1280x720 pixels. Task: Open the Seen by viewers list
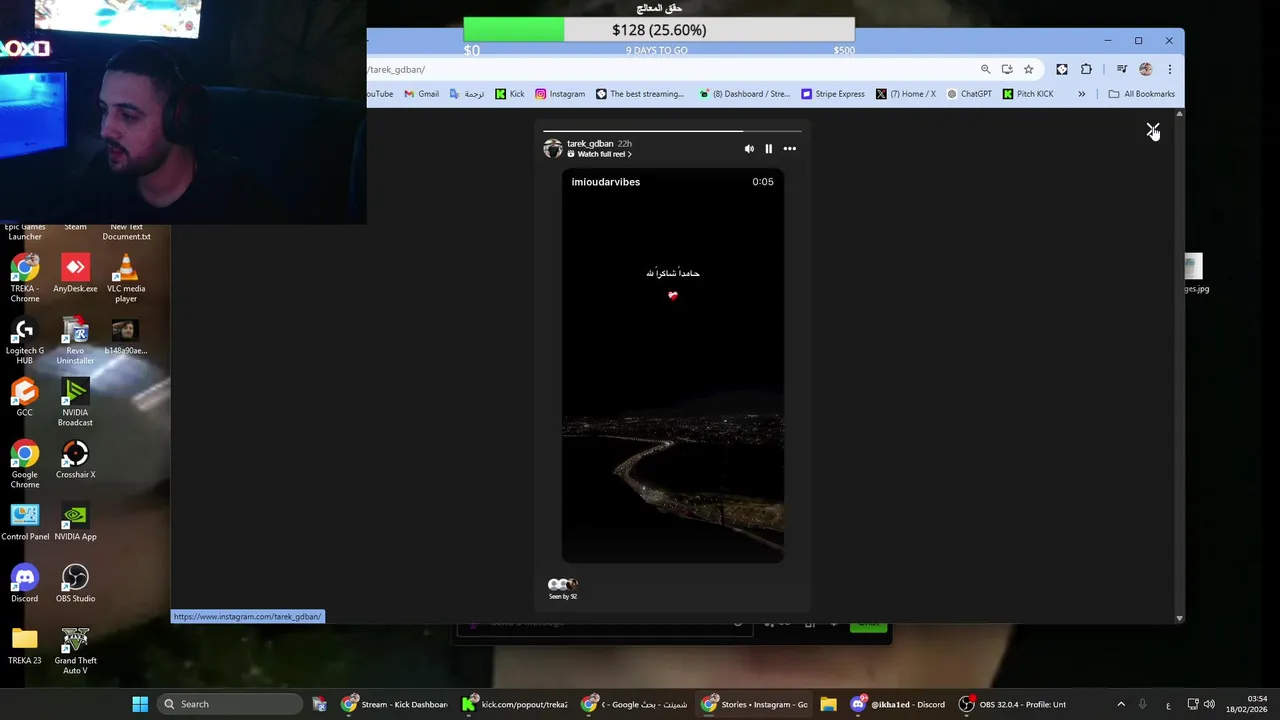click(x=563, y=589)
